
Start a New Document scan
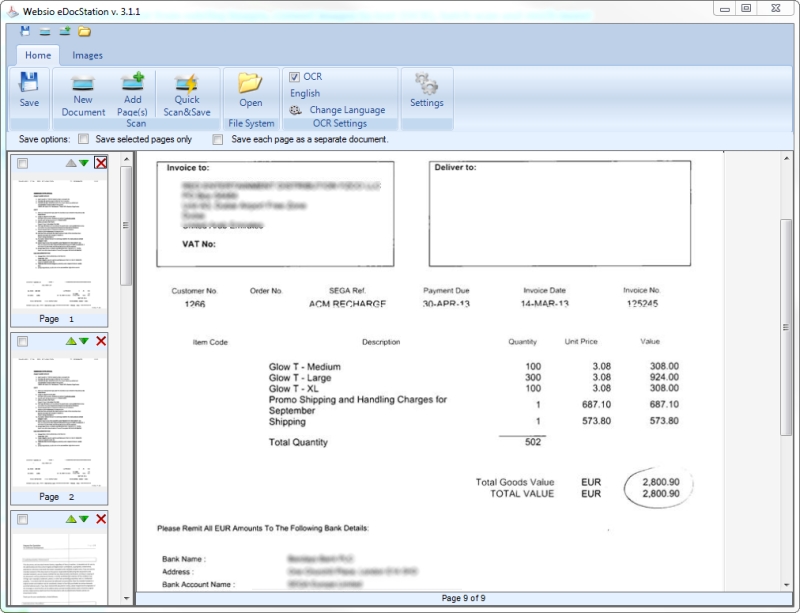[83, 95]
